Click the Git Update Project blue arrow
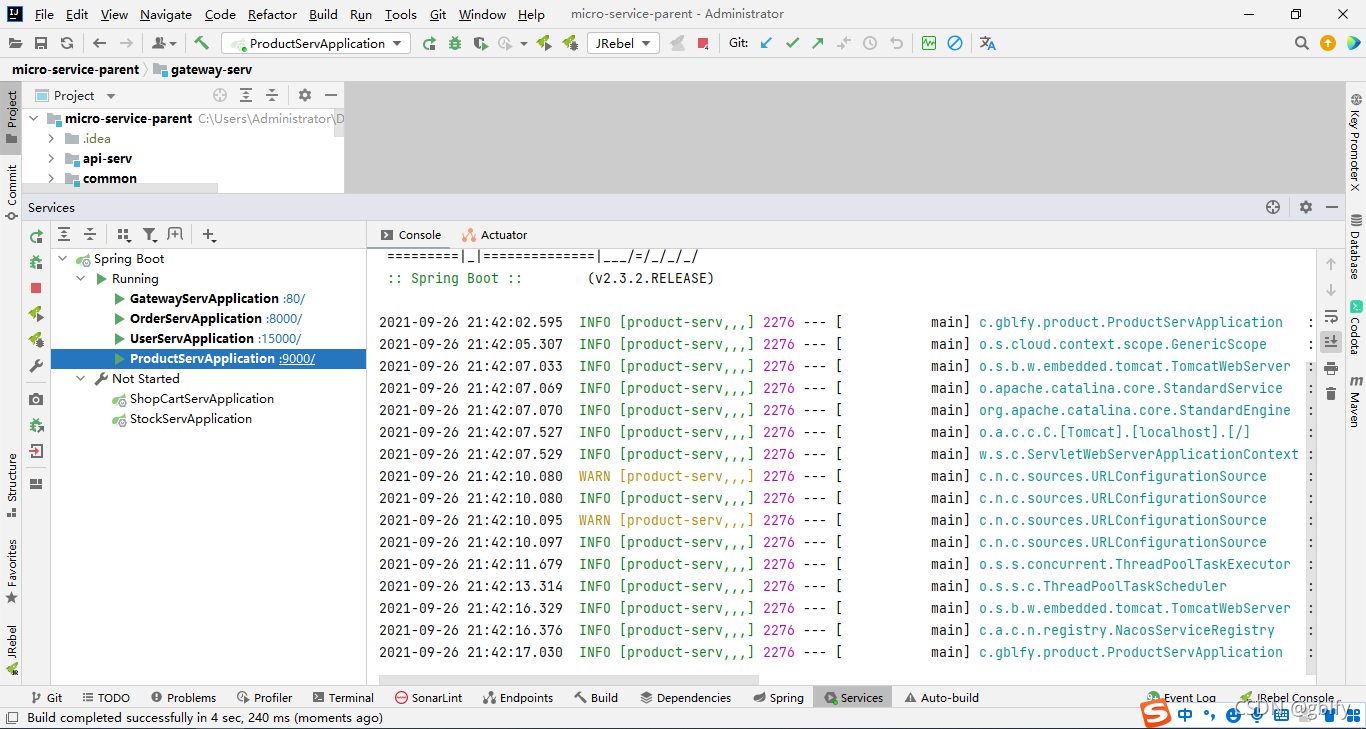The height and width of the screenshot is (729, 1366). pos(767,43)
